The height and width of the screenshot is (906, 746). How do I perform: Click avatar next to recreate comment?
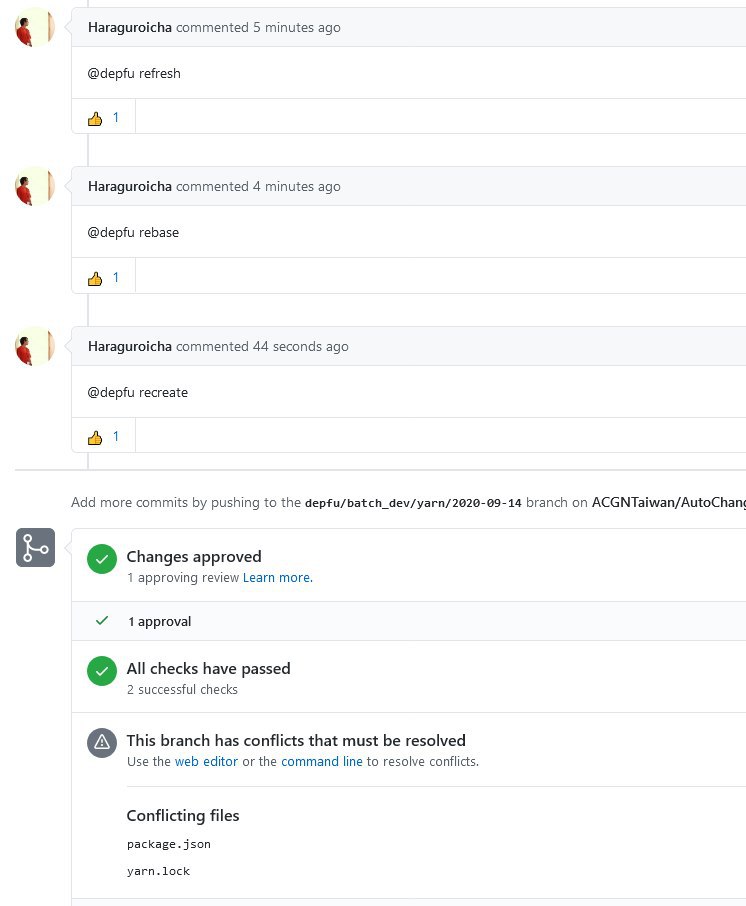(35, 346)
